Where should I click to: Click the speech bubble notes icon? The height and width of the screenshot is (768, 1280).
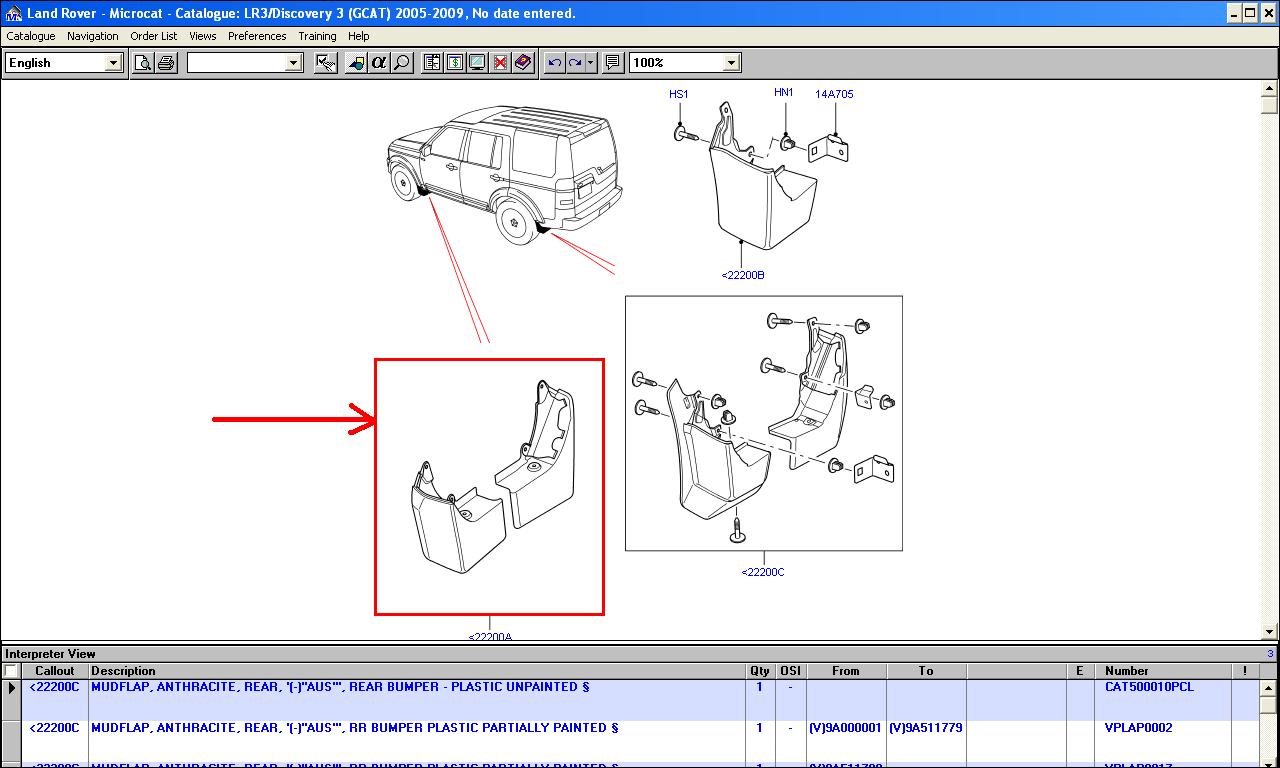613,63
